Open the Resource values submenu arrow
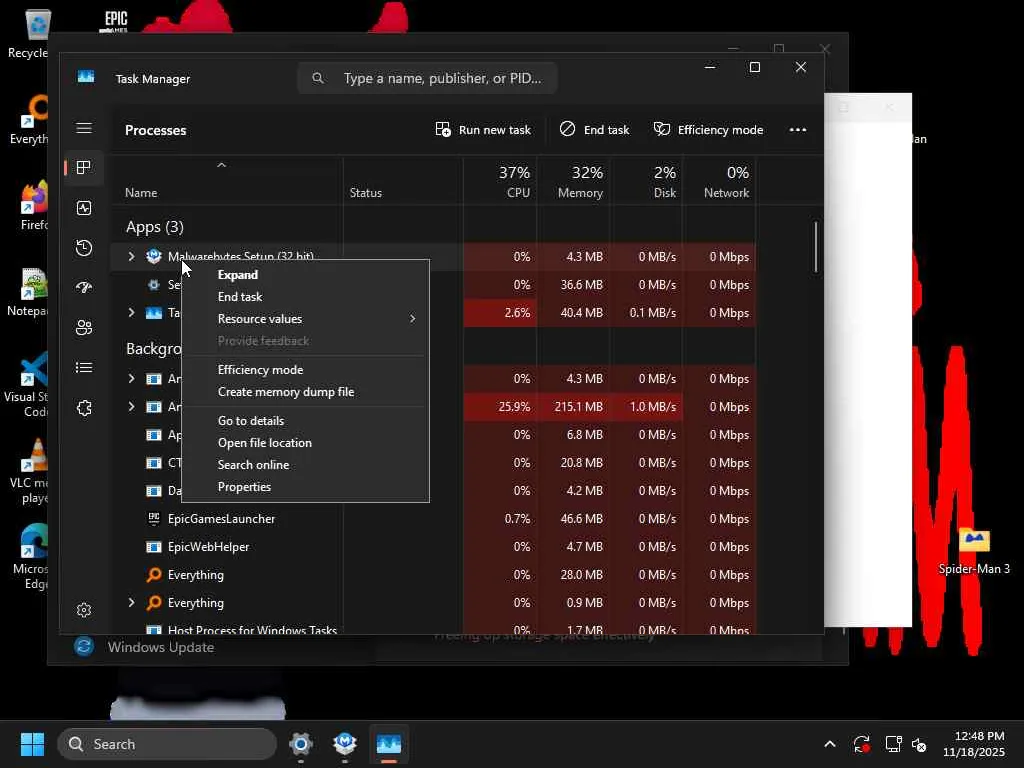The image size is (1024, 768). click(412, 319)
